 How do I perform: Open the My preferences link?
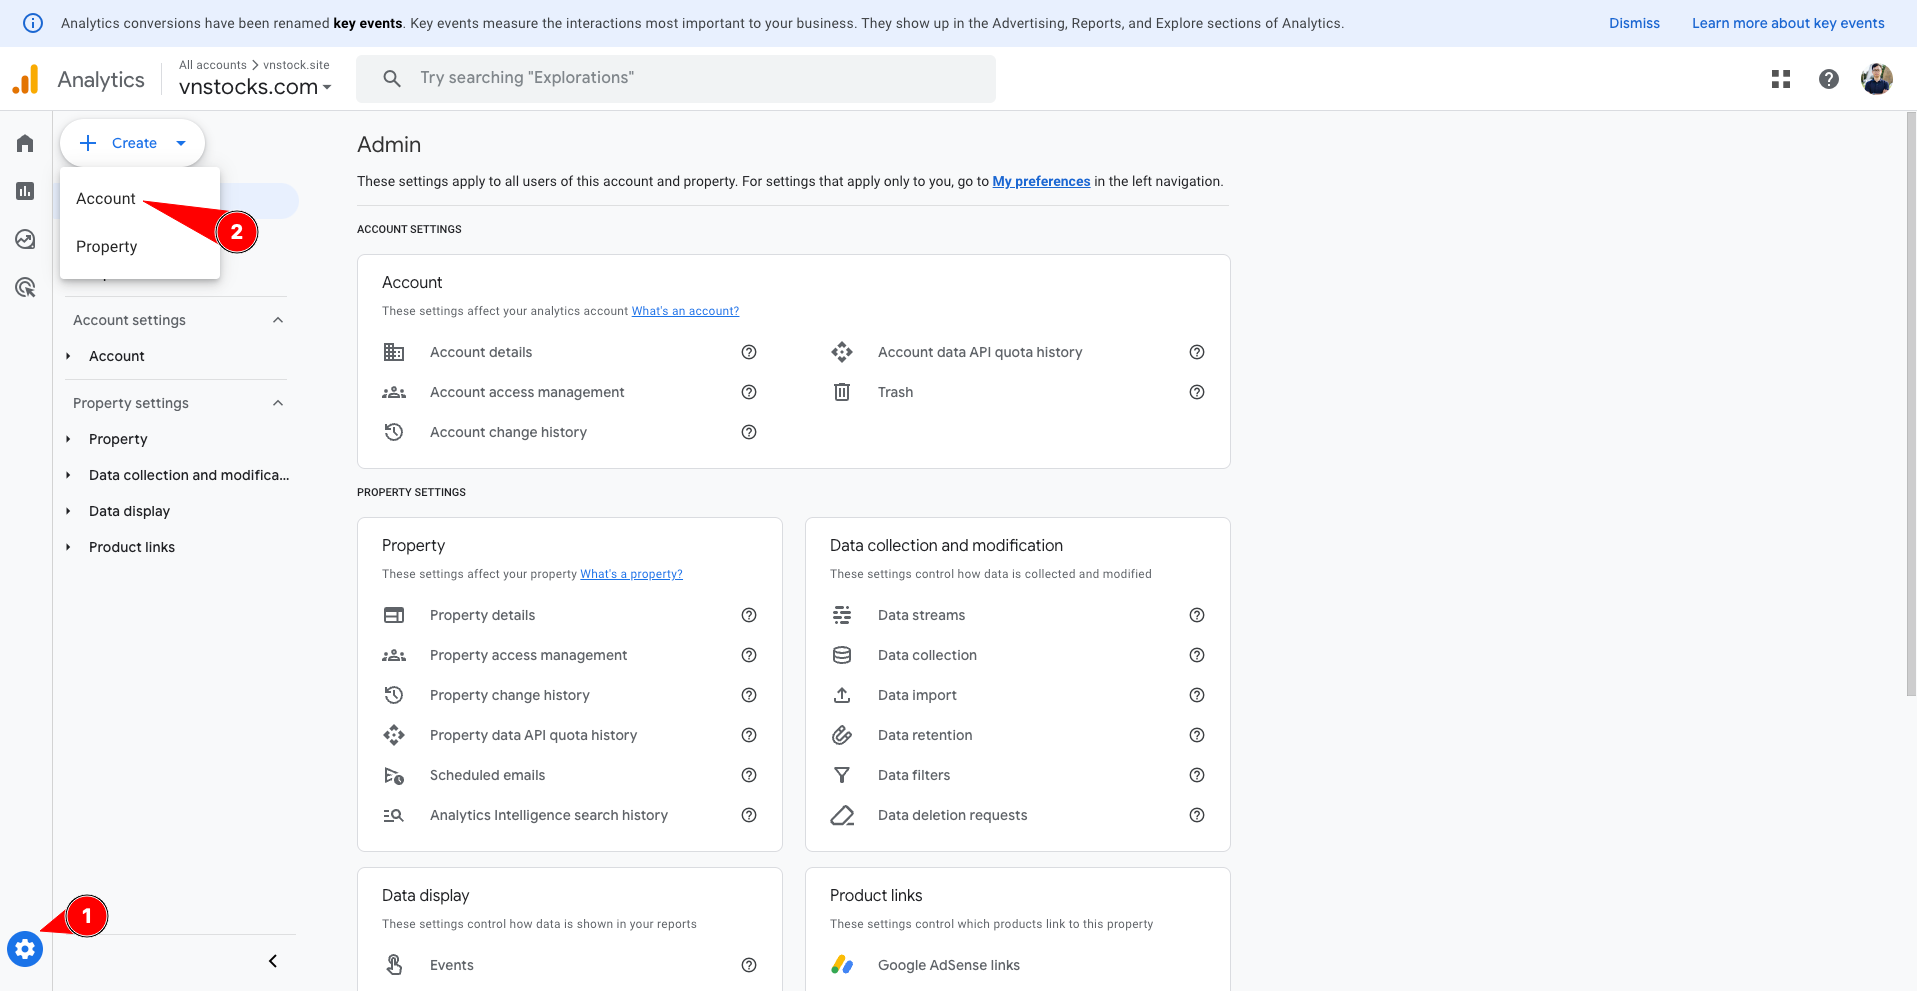1040,181
